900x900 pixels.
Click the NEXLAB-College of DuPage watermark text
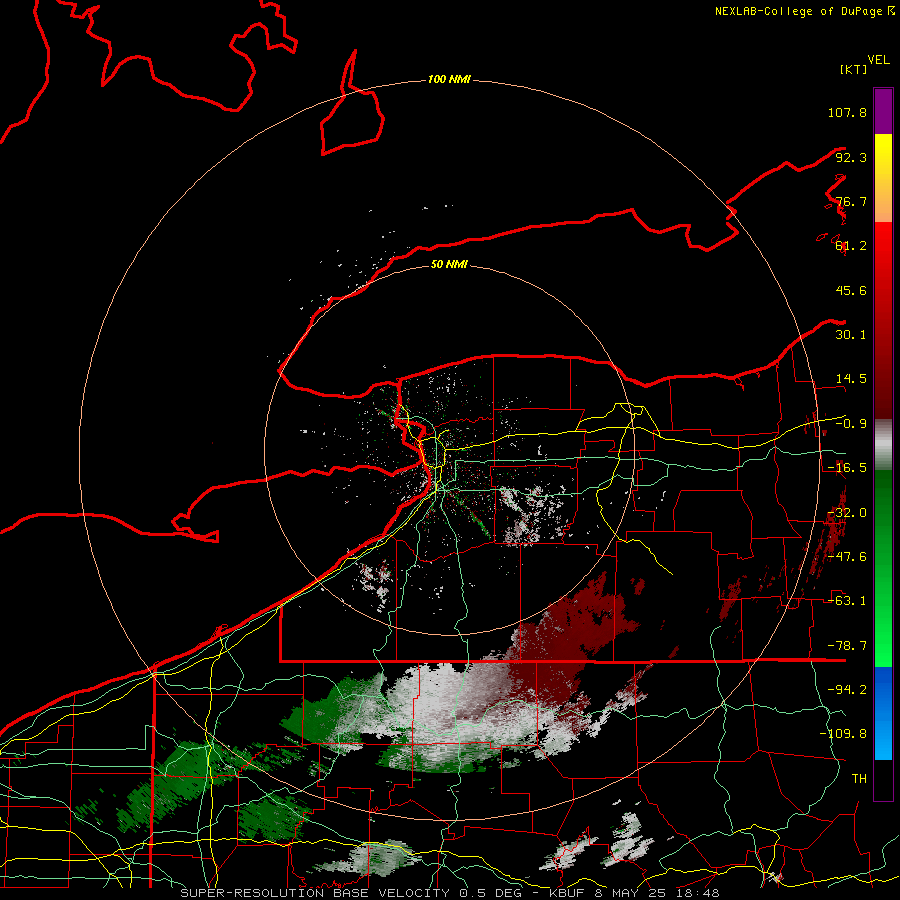tap(805, 11)
